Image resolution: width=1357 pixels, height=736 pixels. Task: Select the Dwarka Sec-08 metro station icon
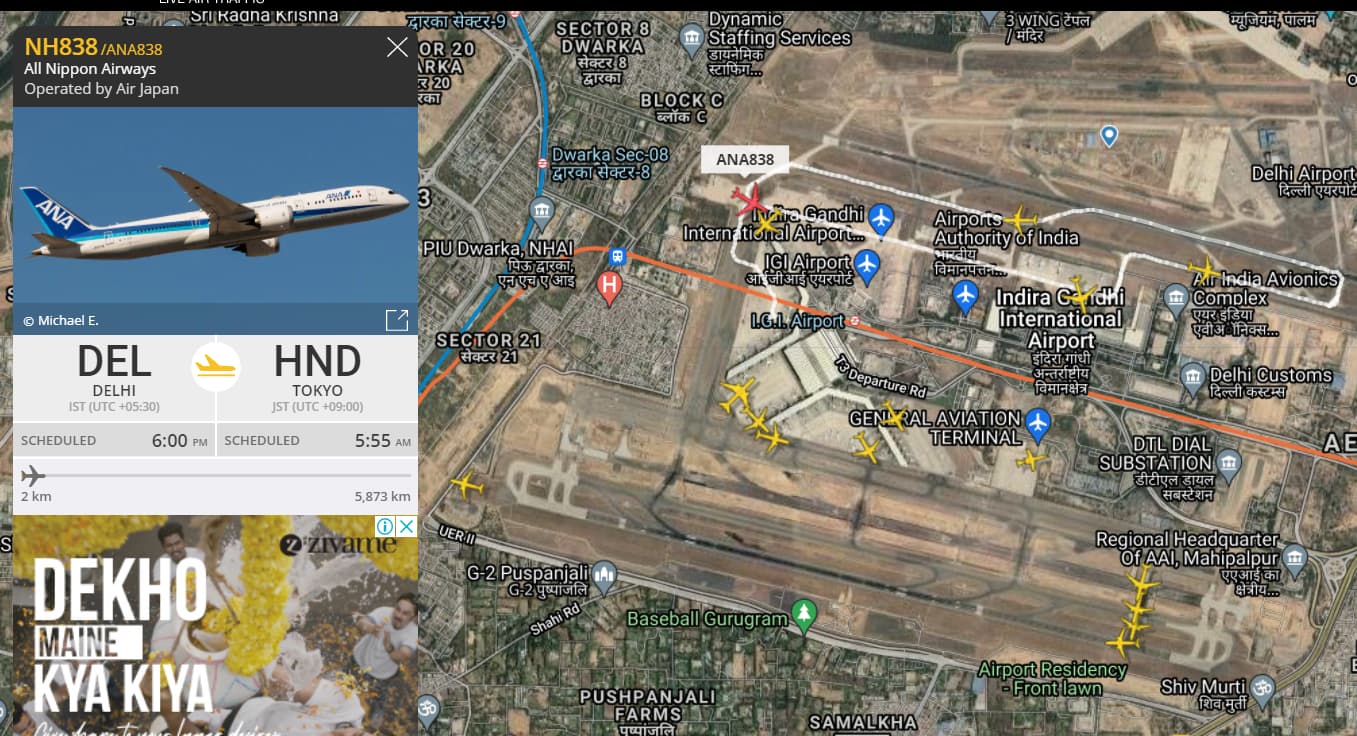click(541, 162)
